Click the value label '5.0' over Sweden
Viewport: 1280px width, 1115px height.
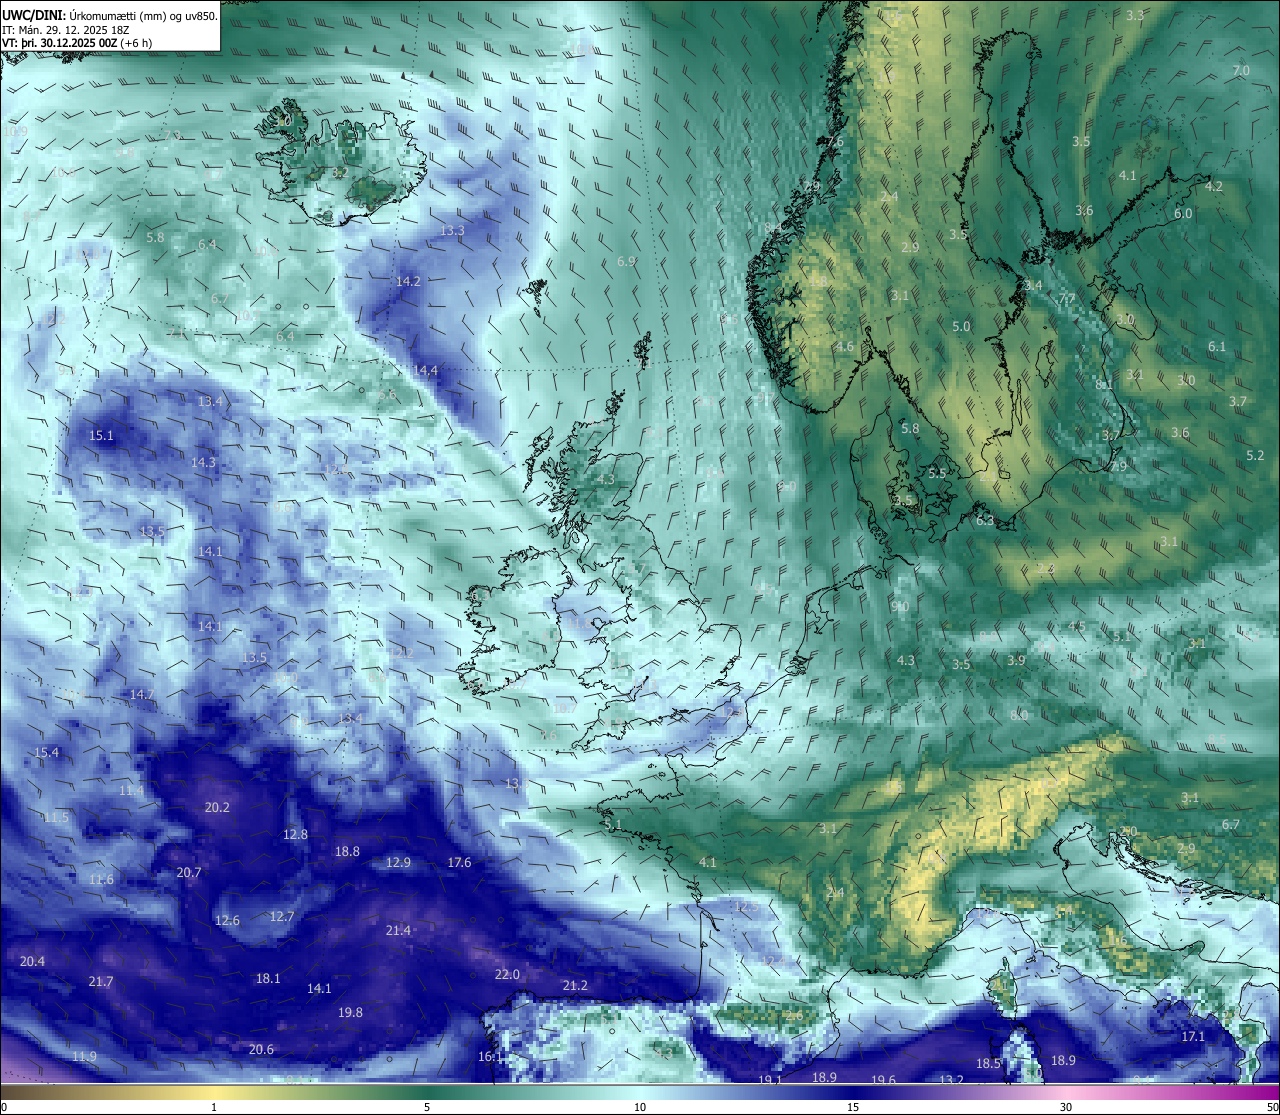tap(961, 327)
